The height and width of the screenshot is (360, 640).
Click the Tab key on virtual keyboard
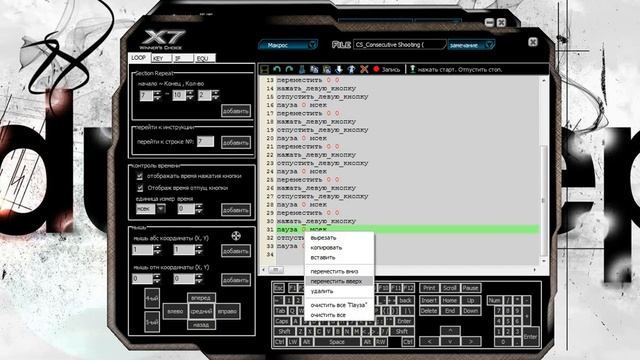[280, 311]
